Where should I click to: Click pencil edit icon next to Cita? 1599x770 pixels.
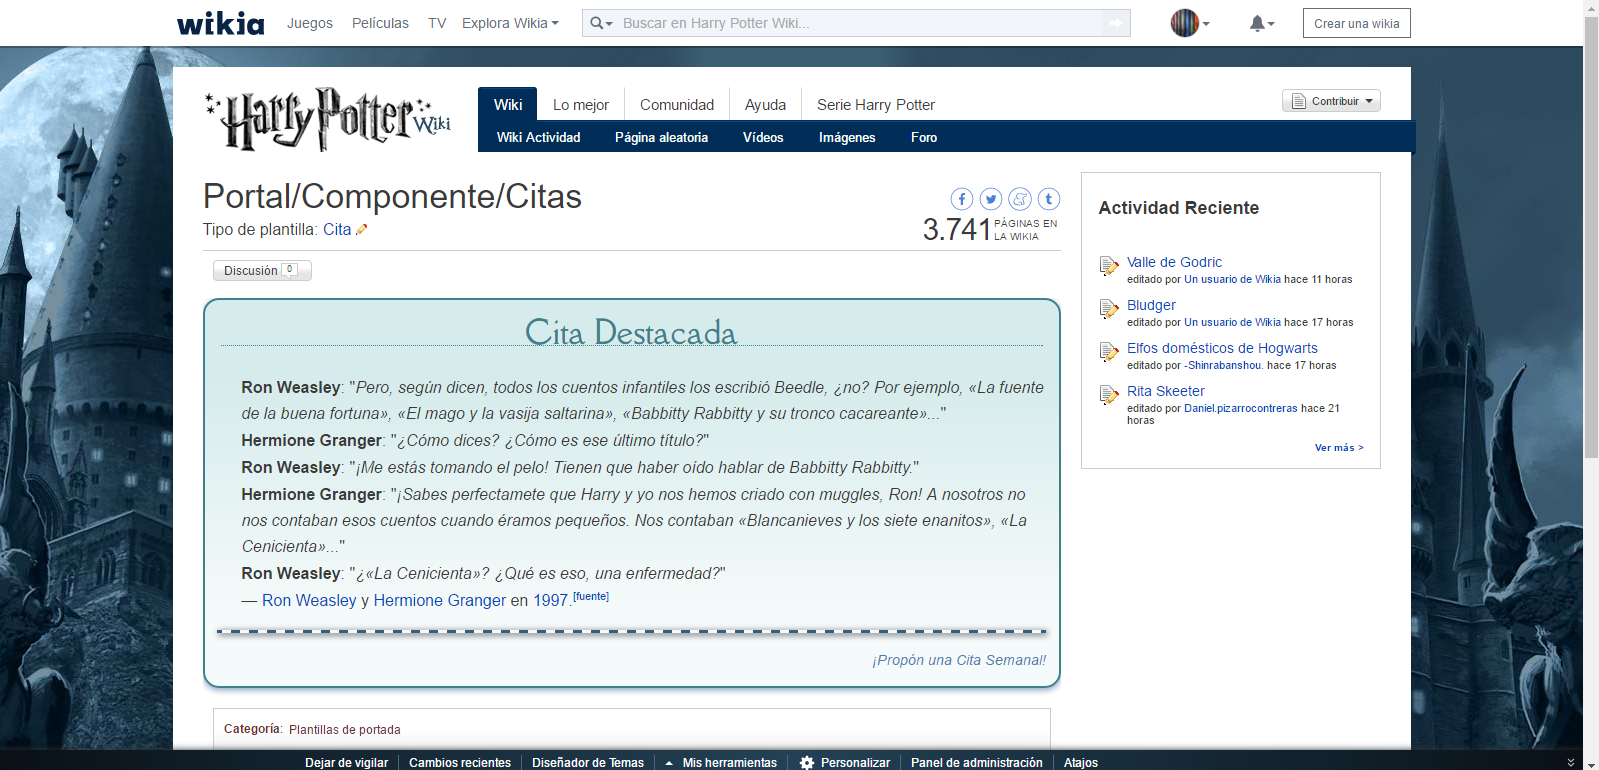[362, 230]
